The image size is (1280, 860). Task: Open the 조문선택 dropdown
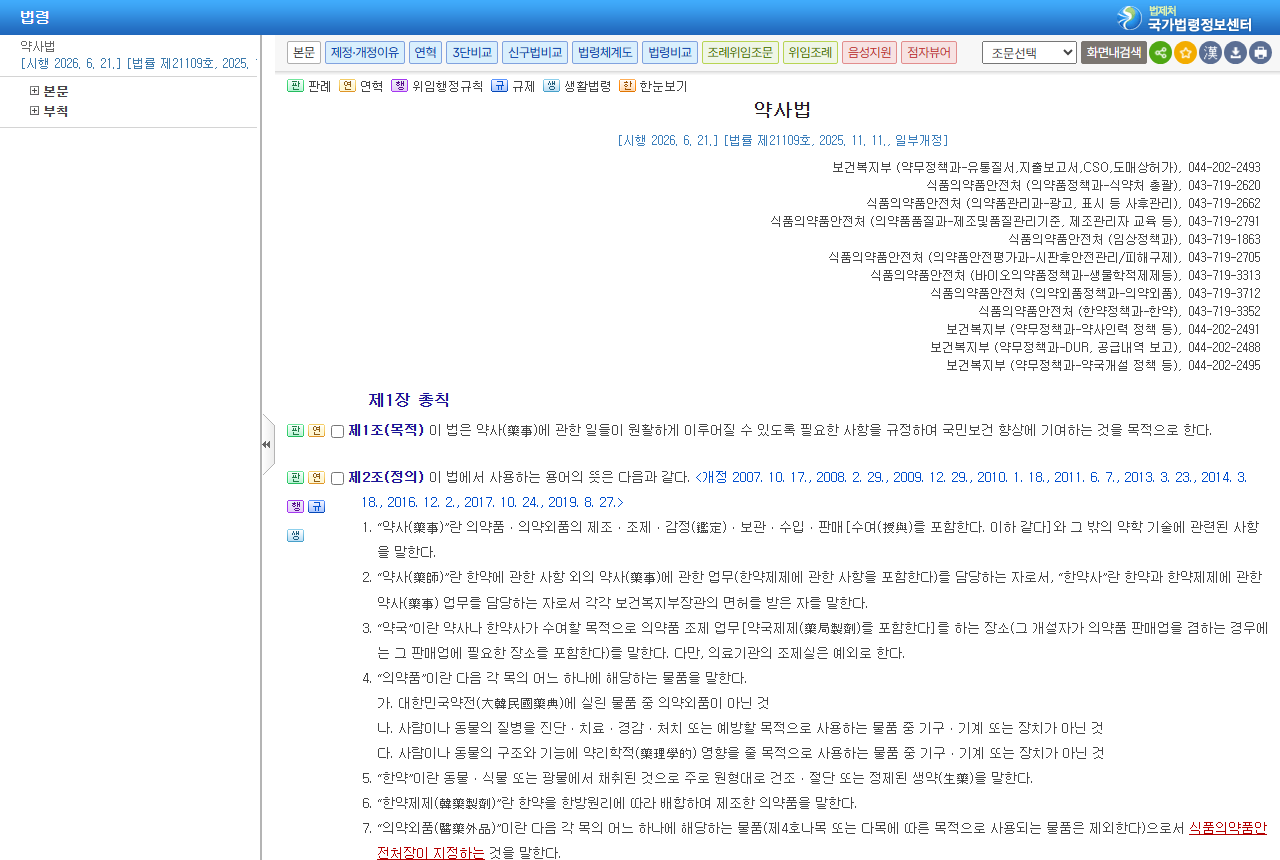tap(1029, 53)
